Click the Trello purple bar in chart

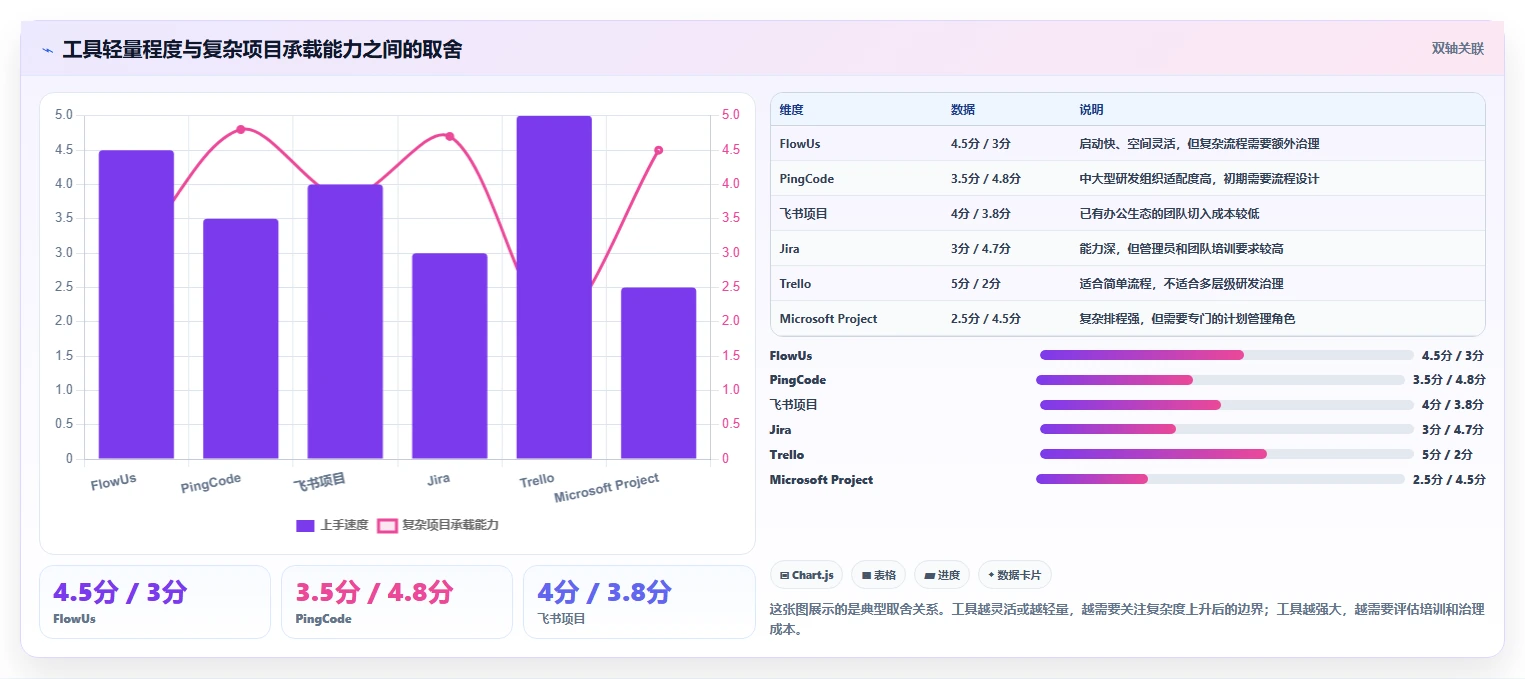tap(554, 288)
